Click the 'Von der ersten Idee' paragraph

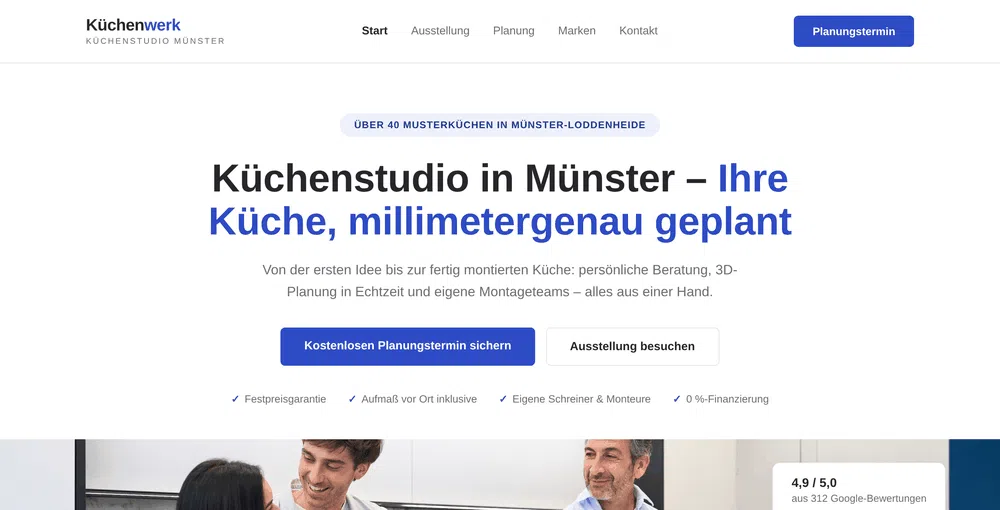click(x=500, y=281)
